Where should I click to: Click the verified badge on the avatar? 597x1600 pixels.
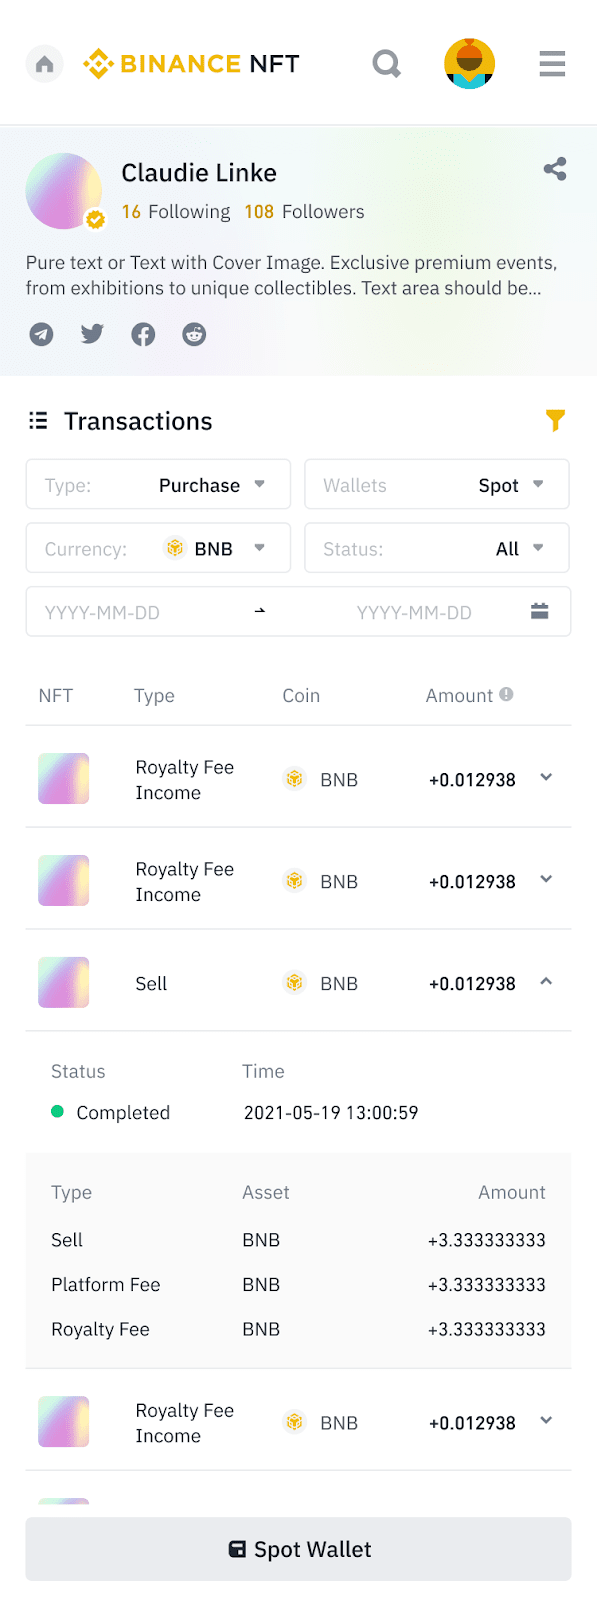pos(96,219)
